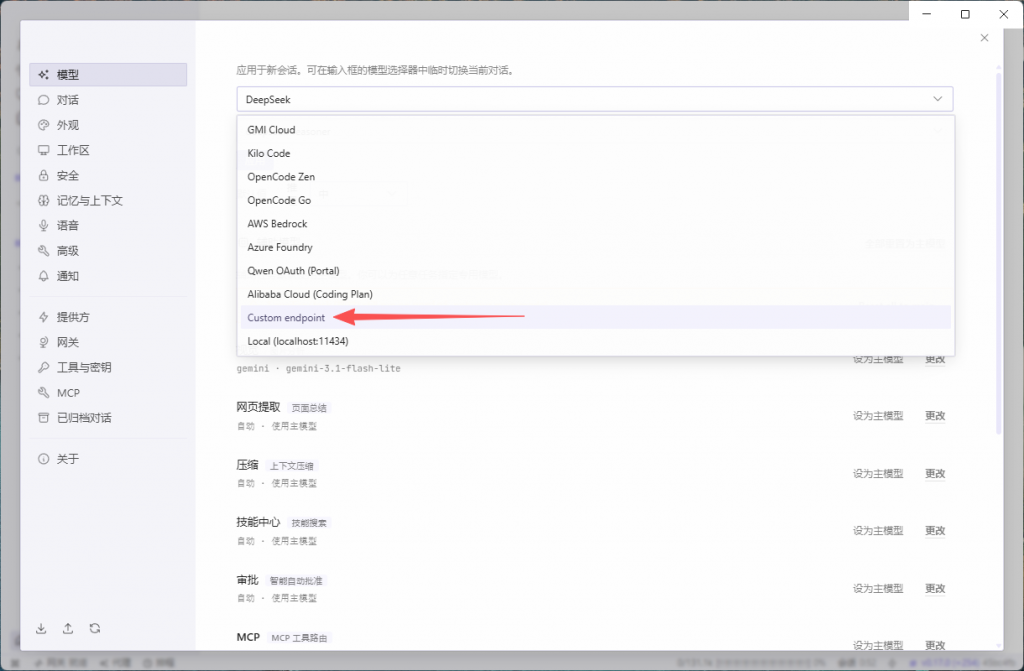Click the 模型 sparkle icon
This screenshot has width=1024, height=671.
(x=43, y=74)
